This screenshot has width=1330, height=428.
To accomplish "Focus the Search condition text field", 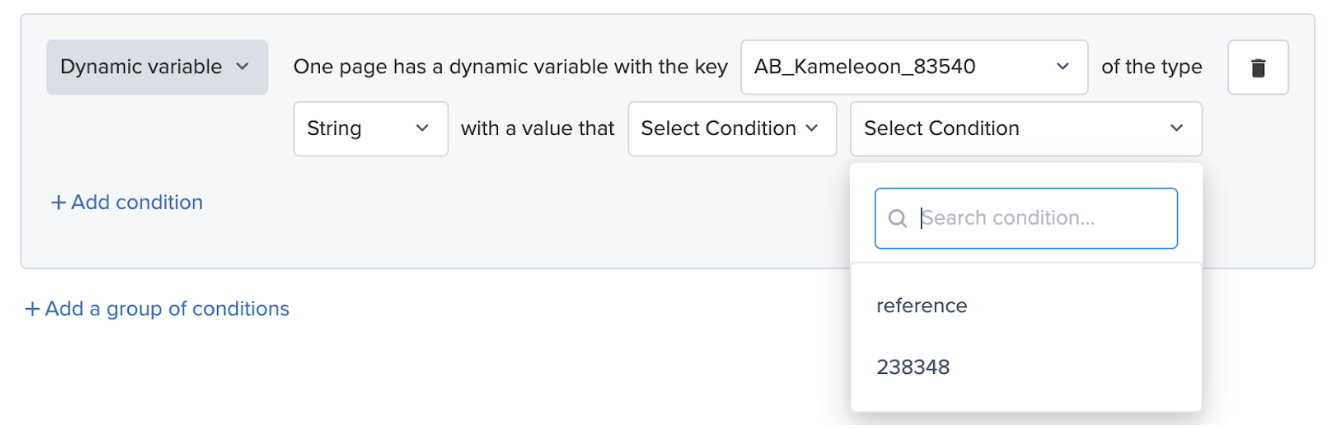I will tap(1026, 218).
